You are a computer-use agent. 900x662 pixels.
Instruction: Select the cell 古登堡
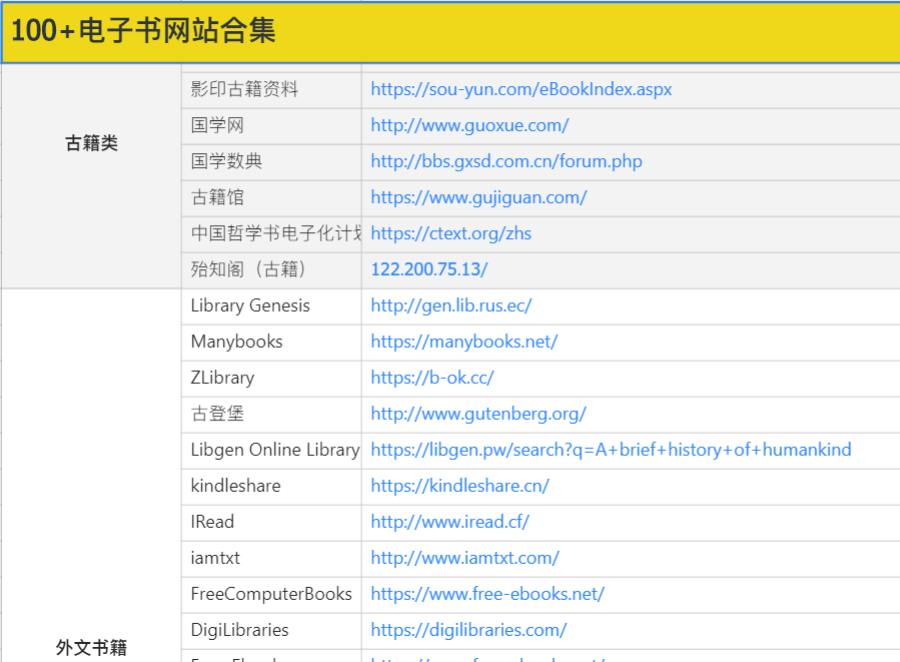(x=271, y=414)
